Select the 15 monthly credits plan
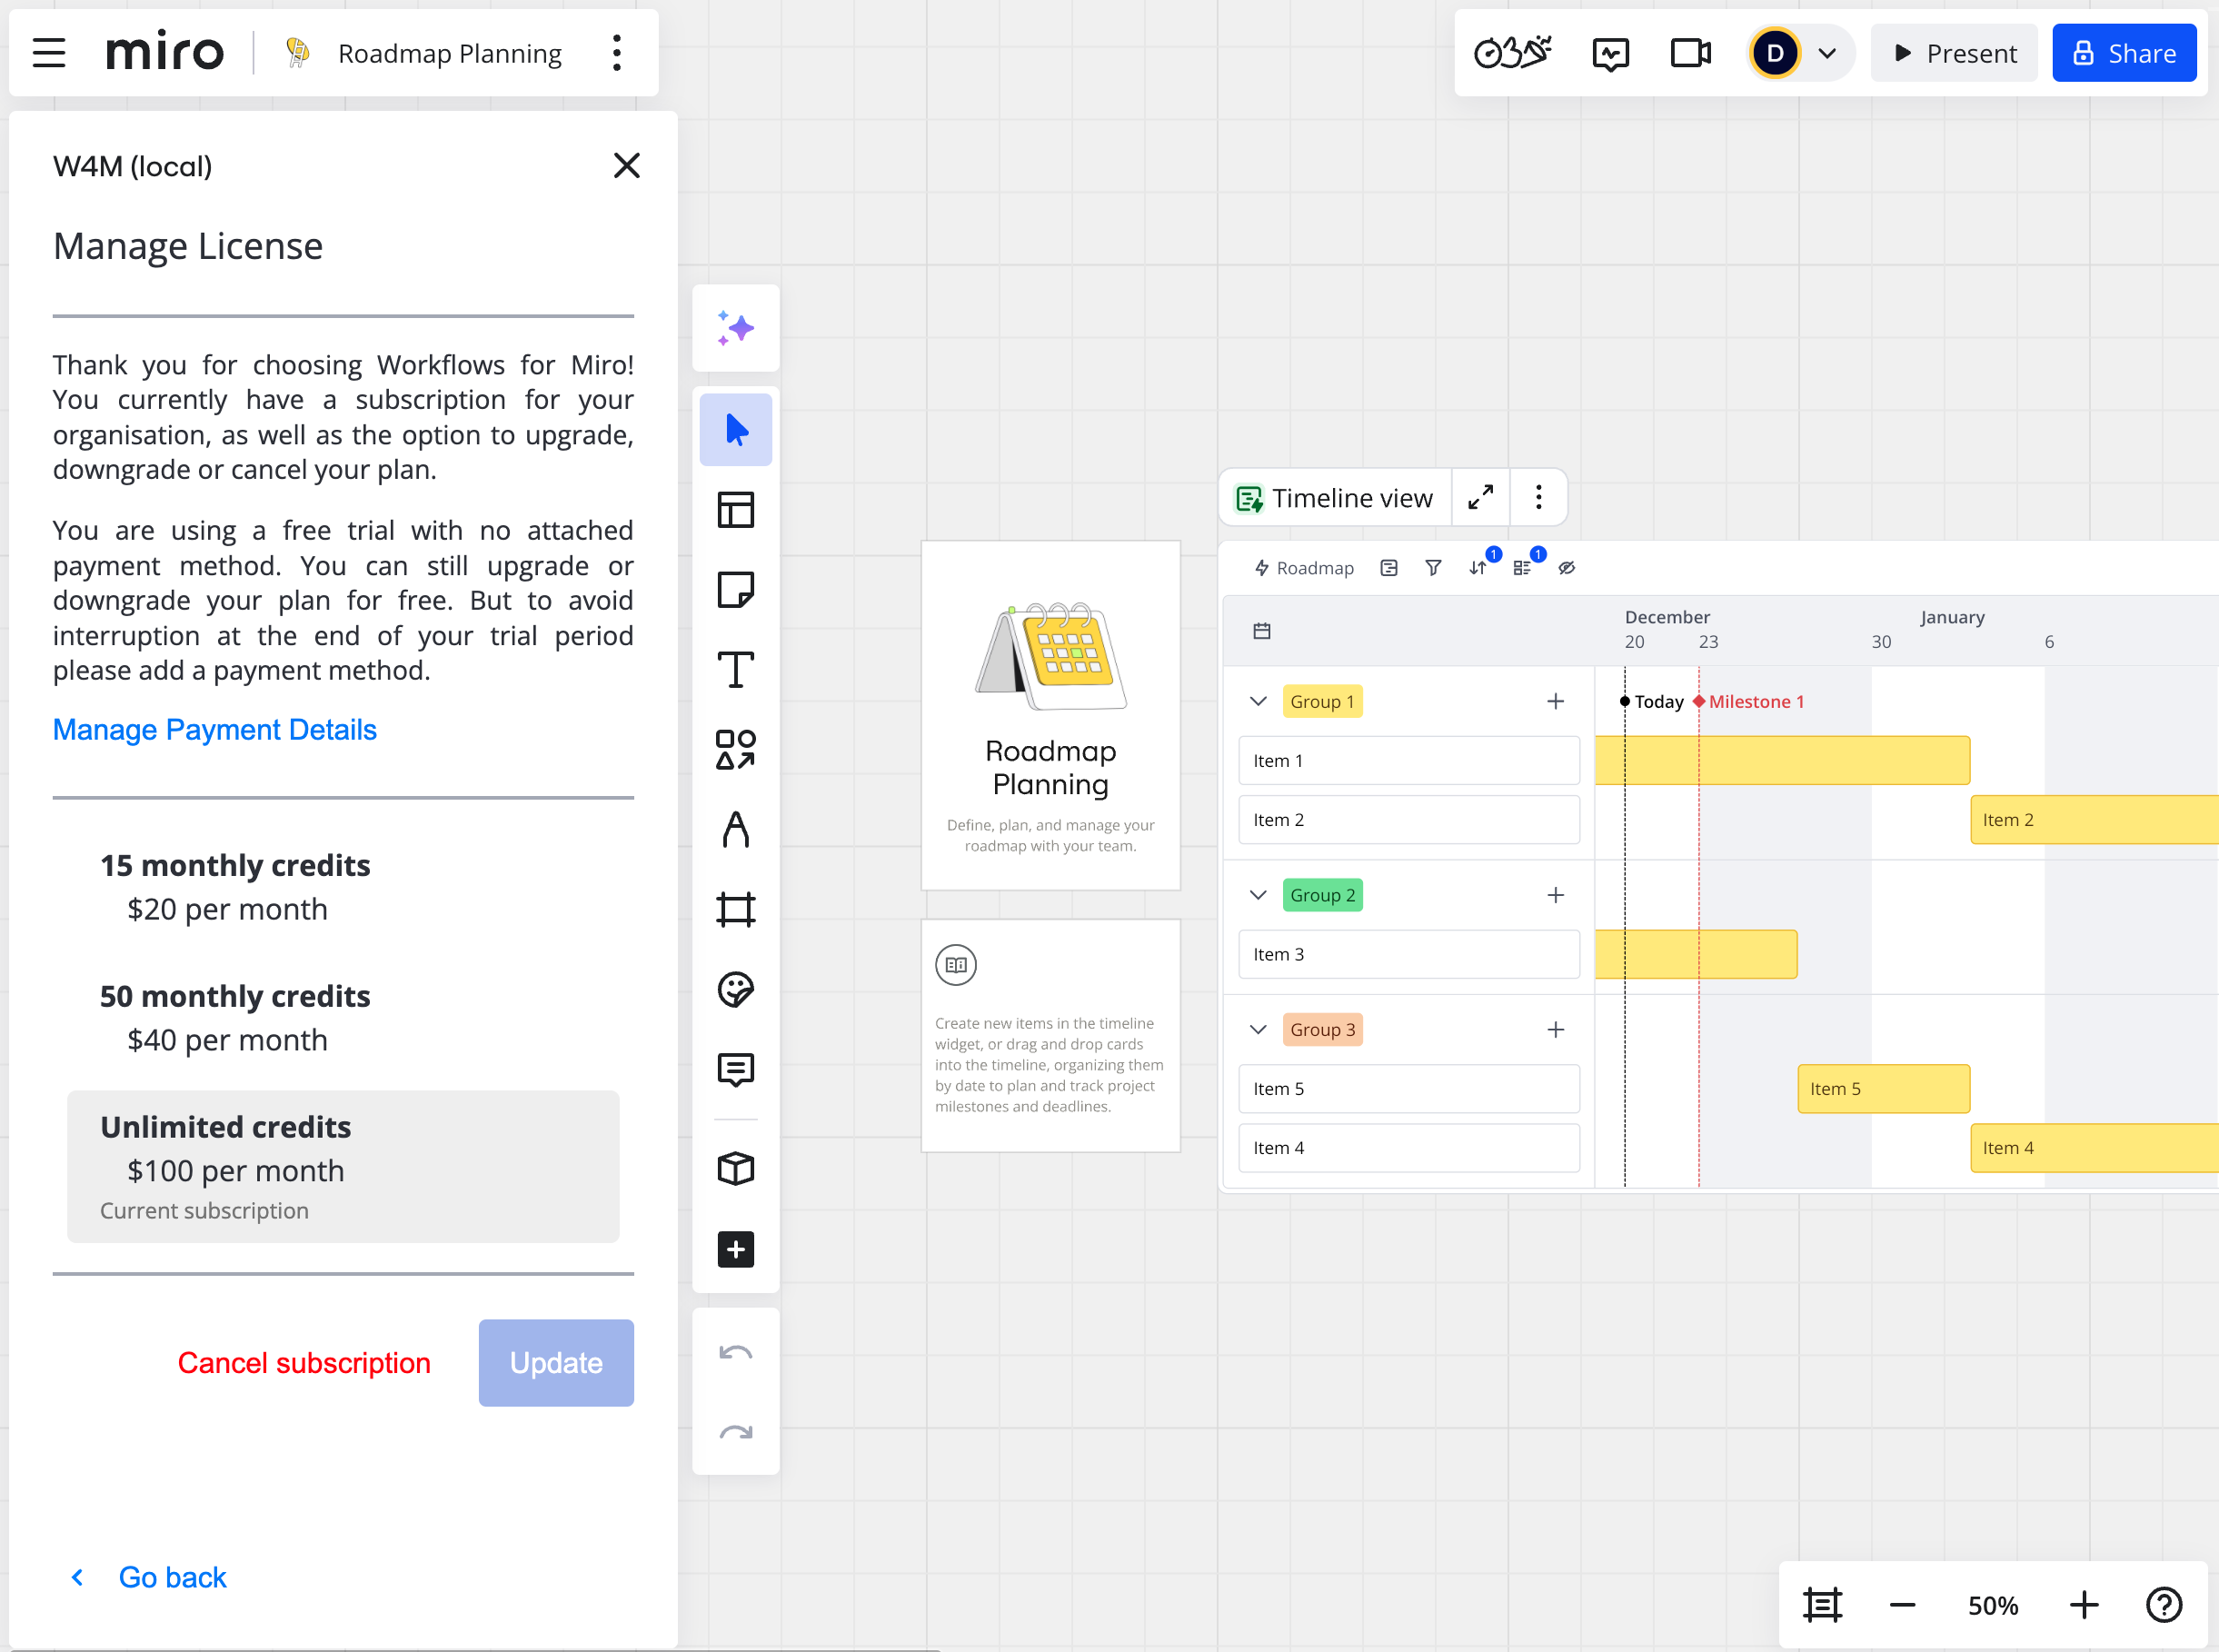The height and width of the screenshot is (1652, 2219). [x=235, y=886]
